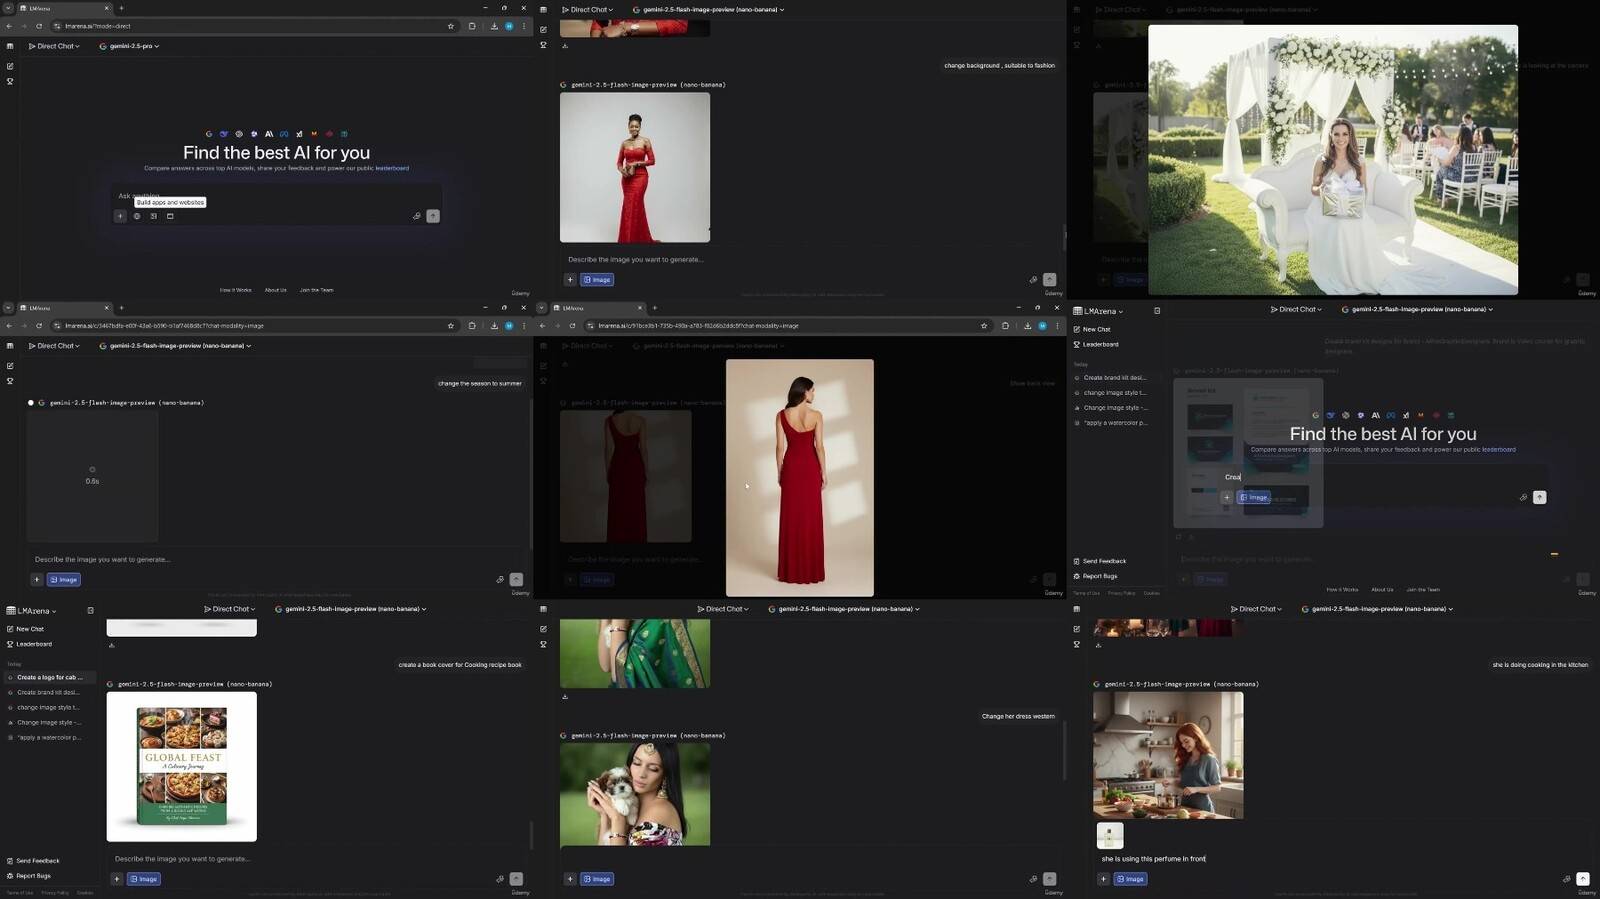Image resolution: width=1600 pixels, height=899 pixels.
Task: Toggle Image mode under the perfume prompt
Action: (1130, 879)
